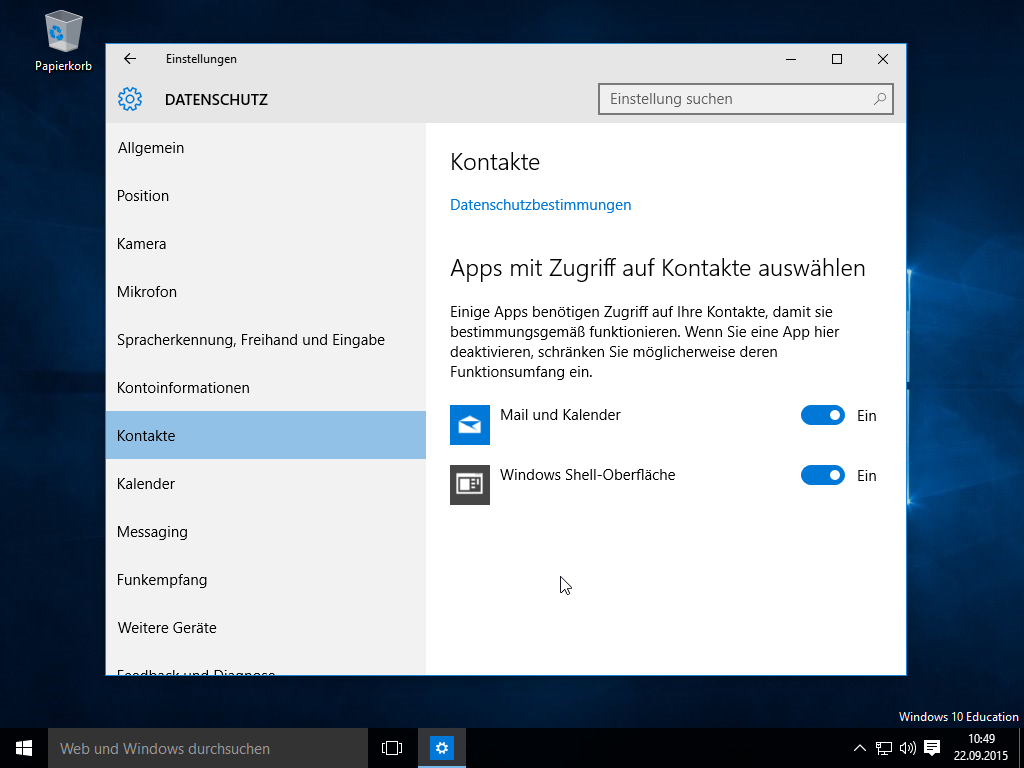Show hidden system tray icons
The height and width of the screenshot is (768, 1024).
point(860,748)
